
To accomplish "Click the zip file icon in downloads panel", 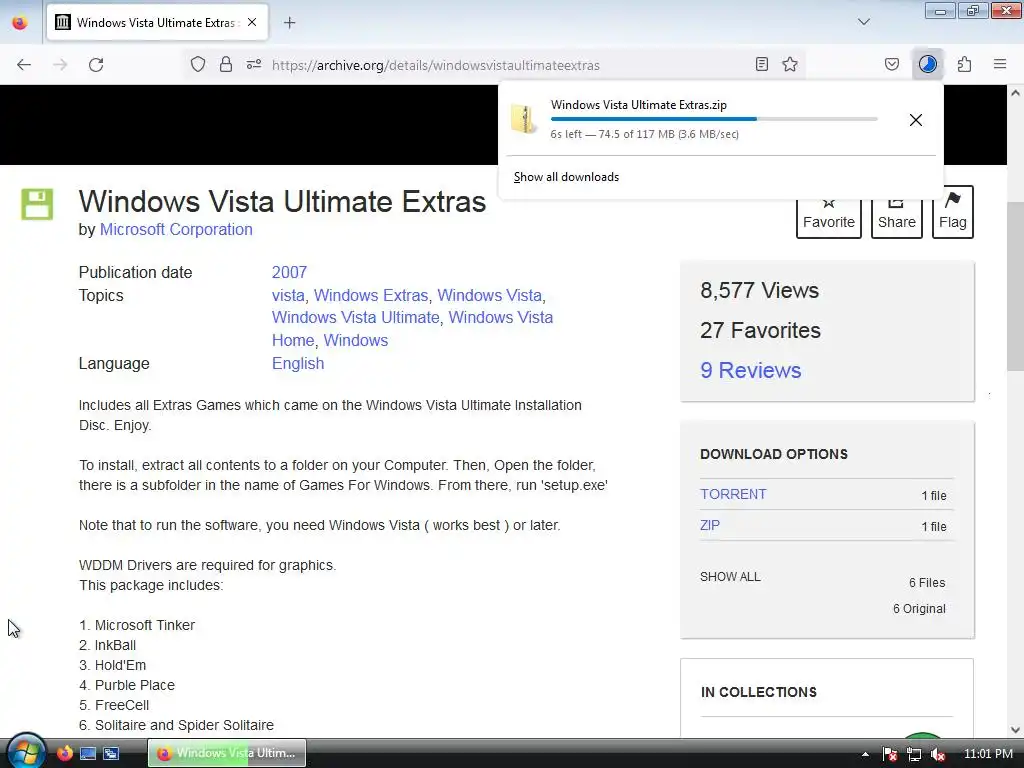I will (x=524, y=119).
